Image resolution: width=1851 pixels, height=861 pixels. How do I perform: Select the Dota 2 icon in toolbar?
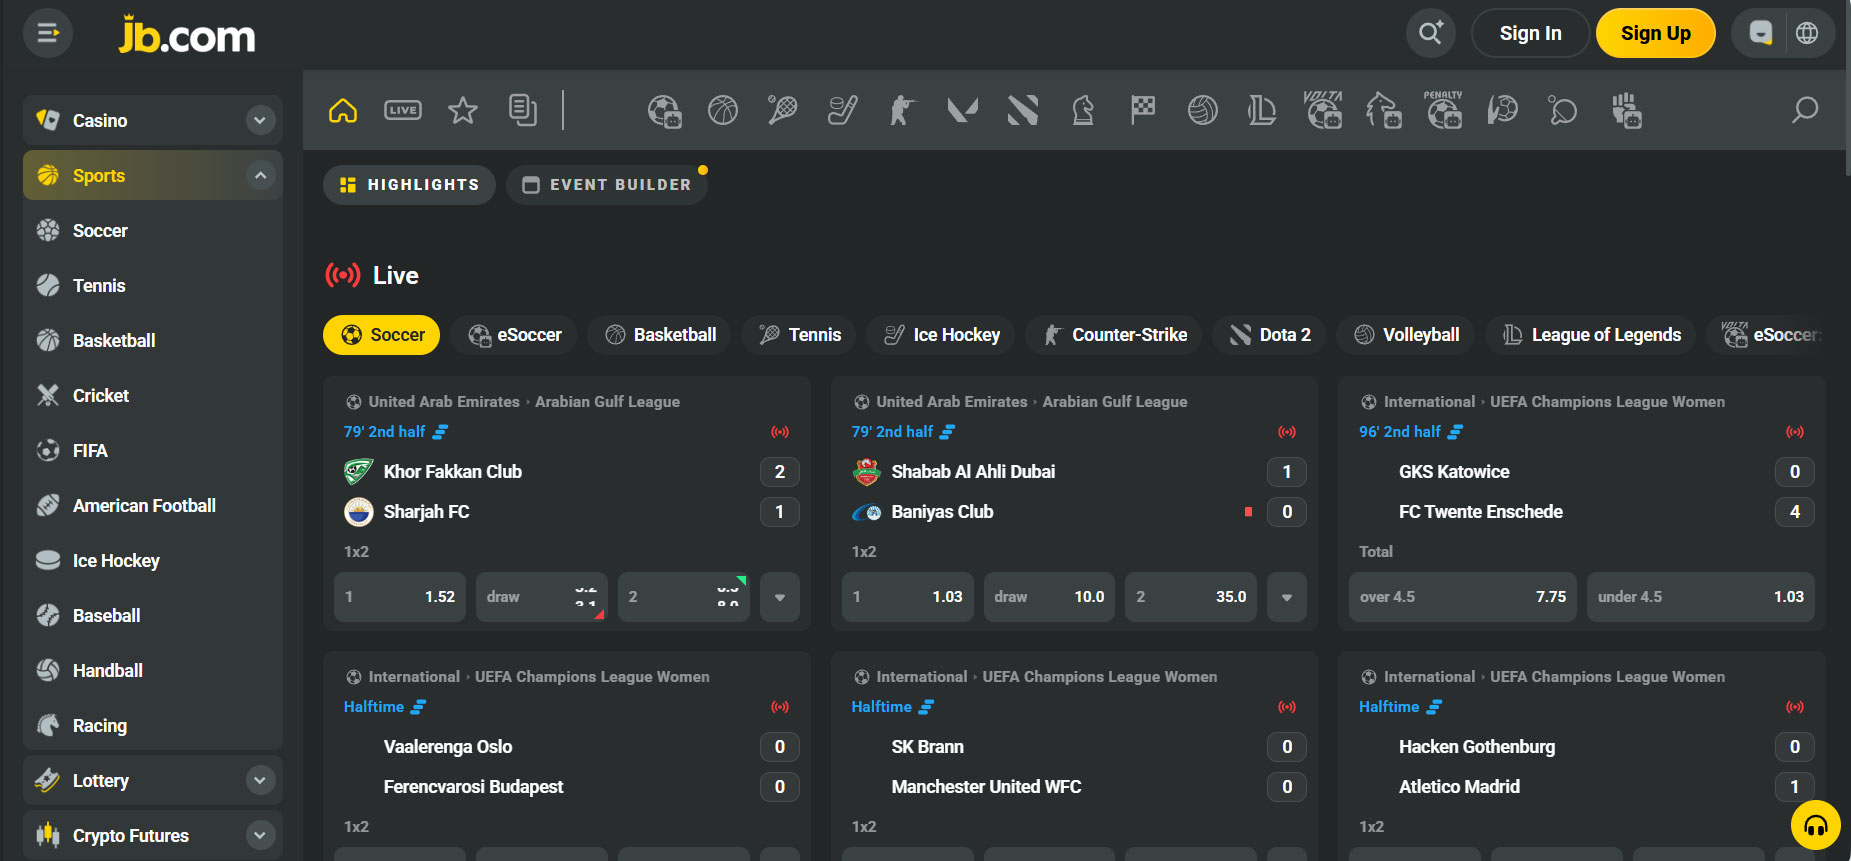(x=1023, y=110)
